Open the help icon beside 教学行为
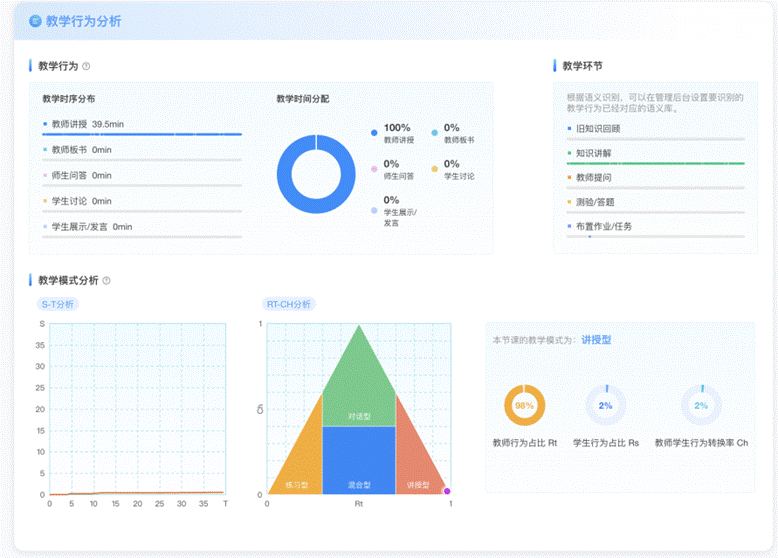This screenshot has width=778, height=558. click(x=86, y=66)
